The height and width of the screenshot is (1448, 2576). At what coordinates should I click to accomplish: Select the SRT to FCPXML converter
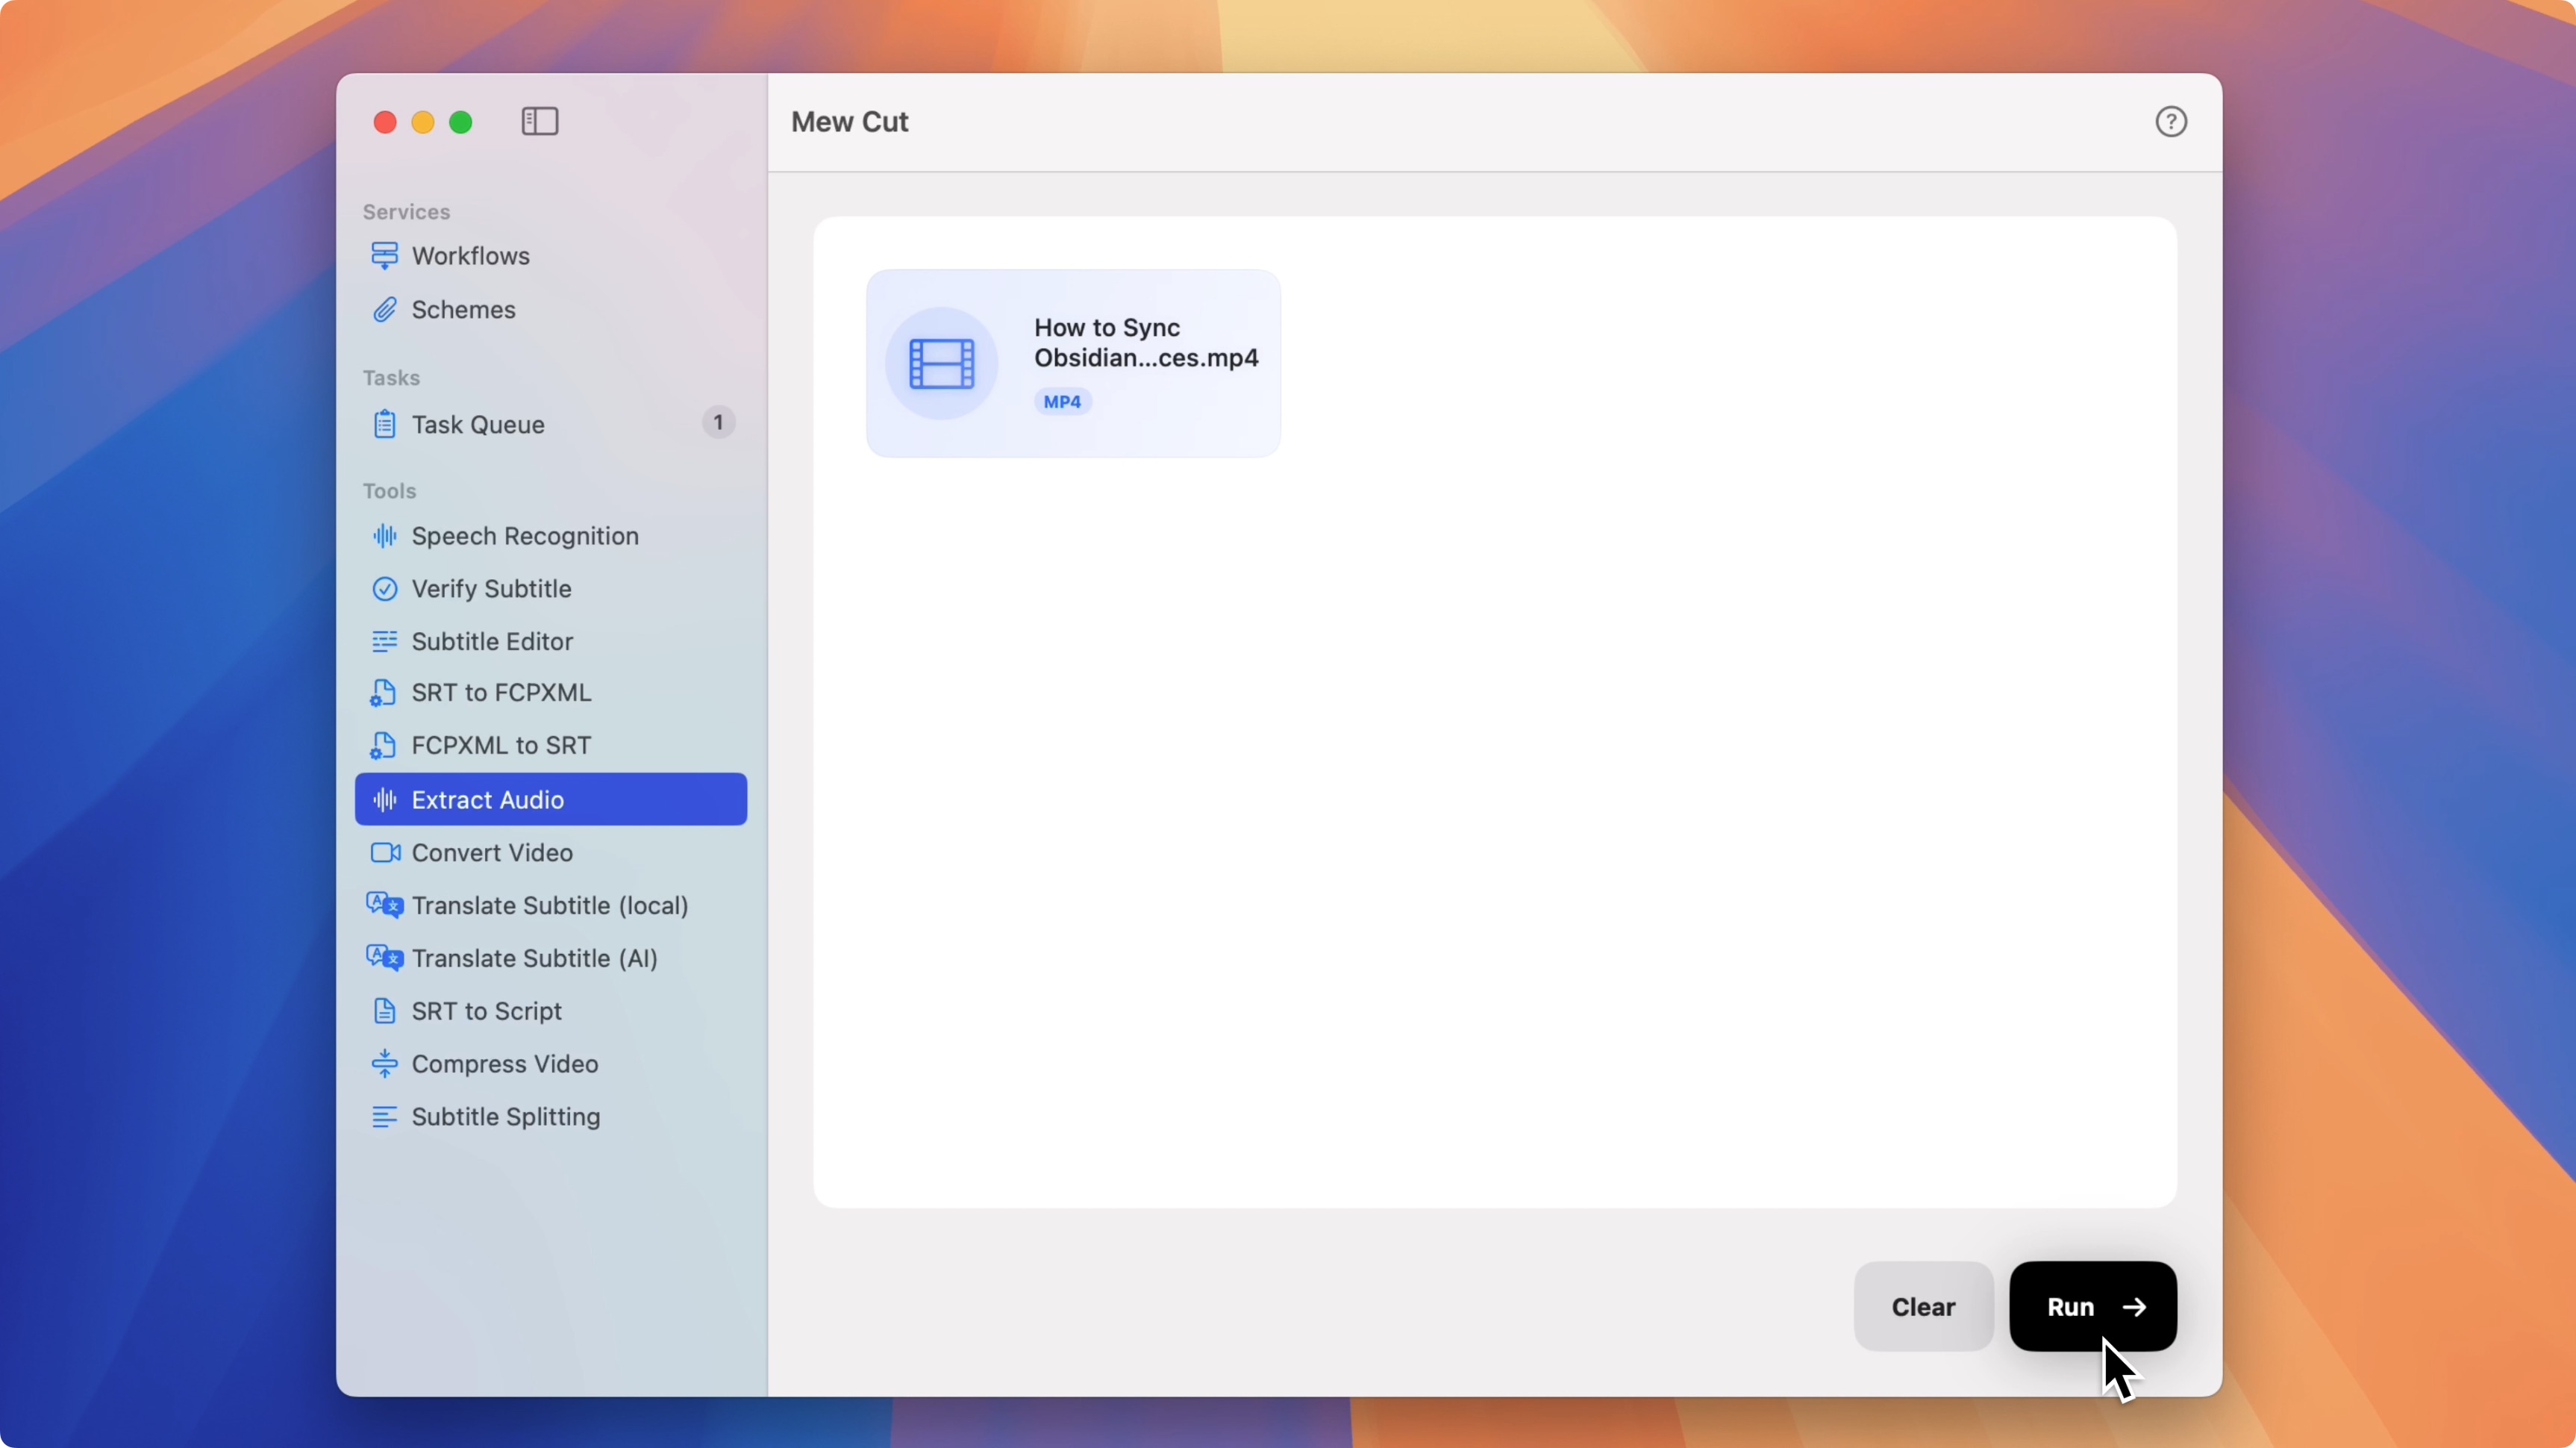pos(500,693)
